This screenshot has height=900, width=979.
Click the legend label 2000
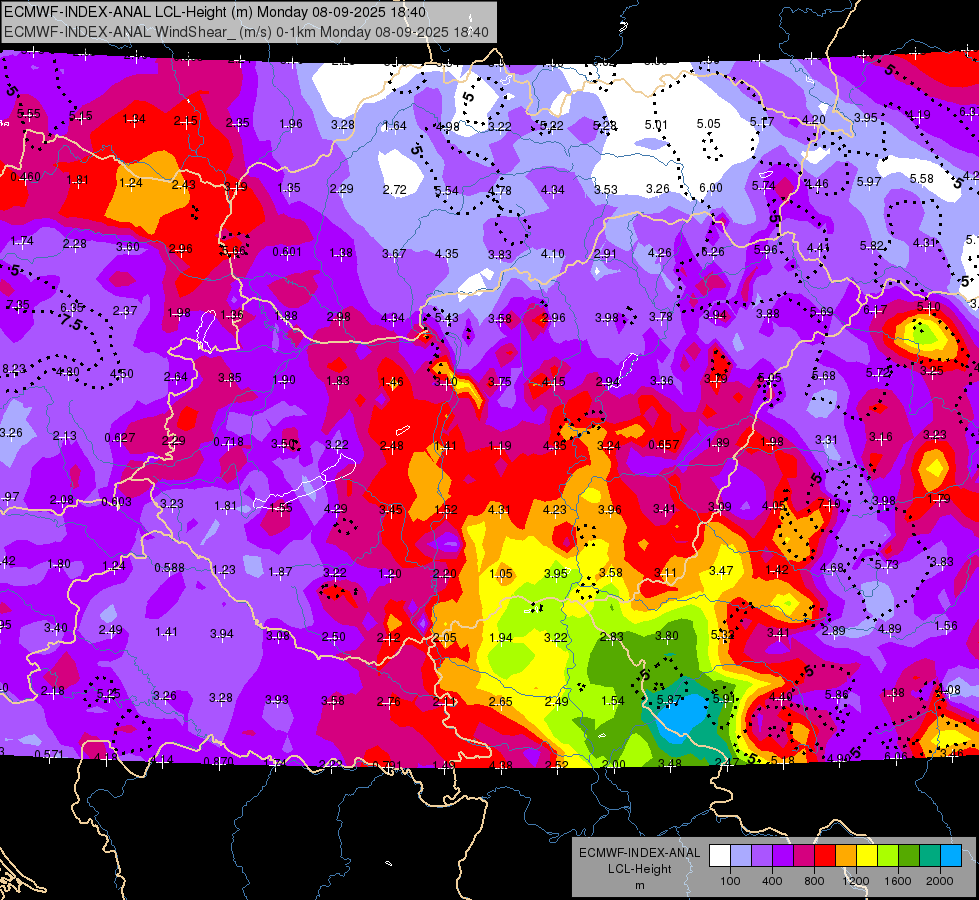940,881
